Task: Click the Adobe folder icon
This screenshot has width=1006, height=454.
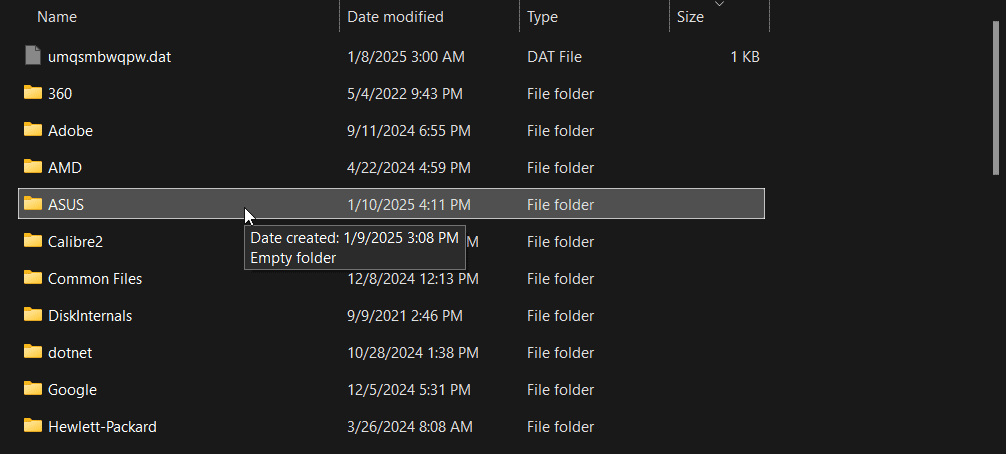Action: tap(33, 130)
